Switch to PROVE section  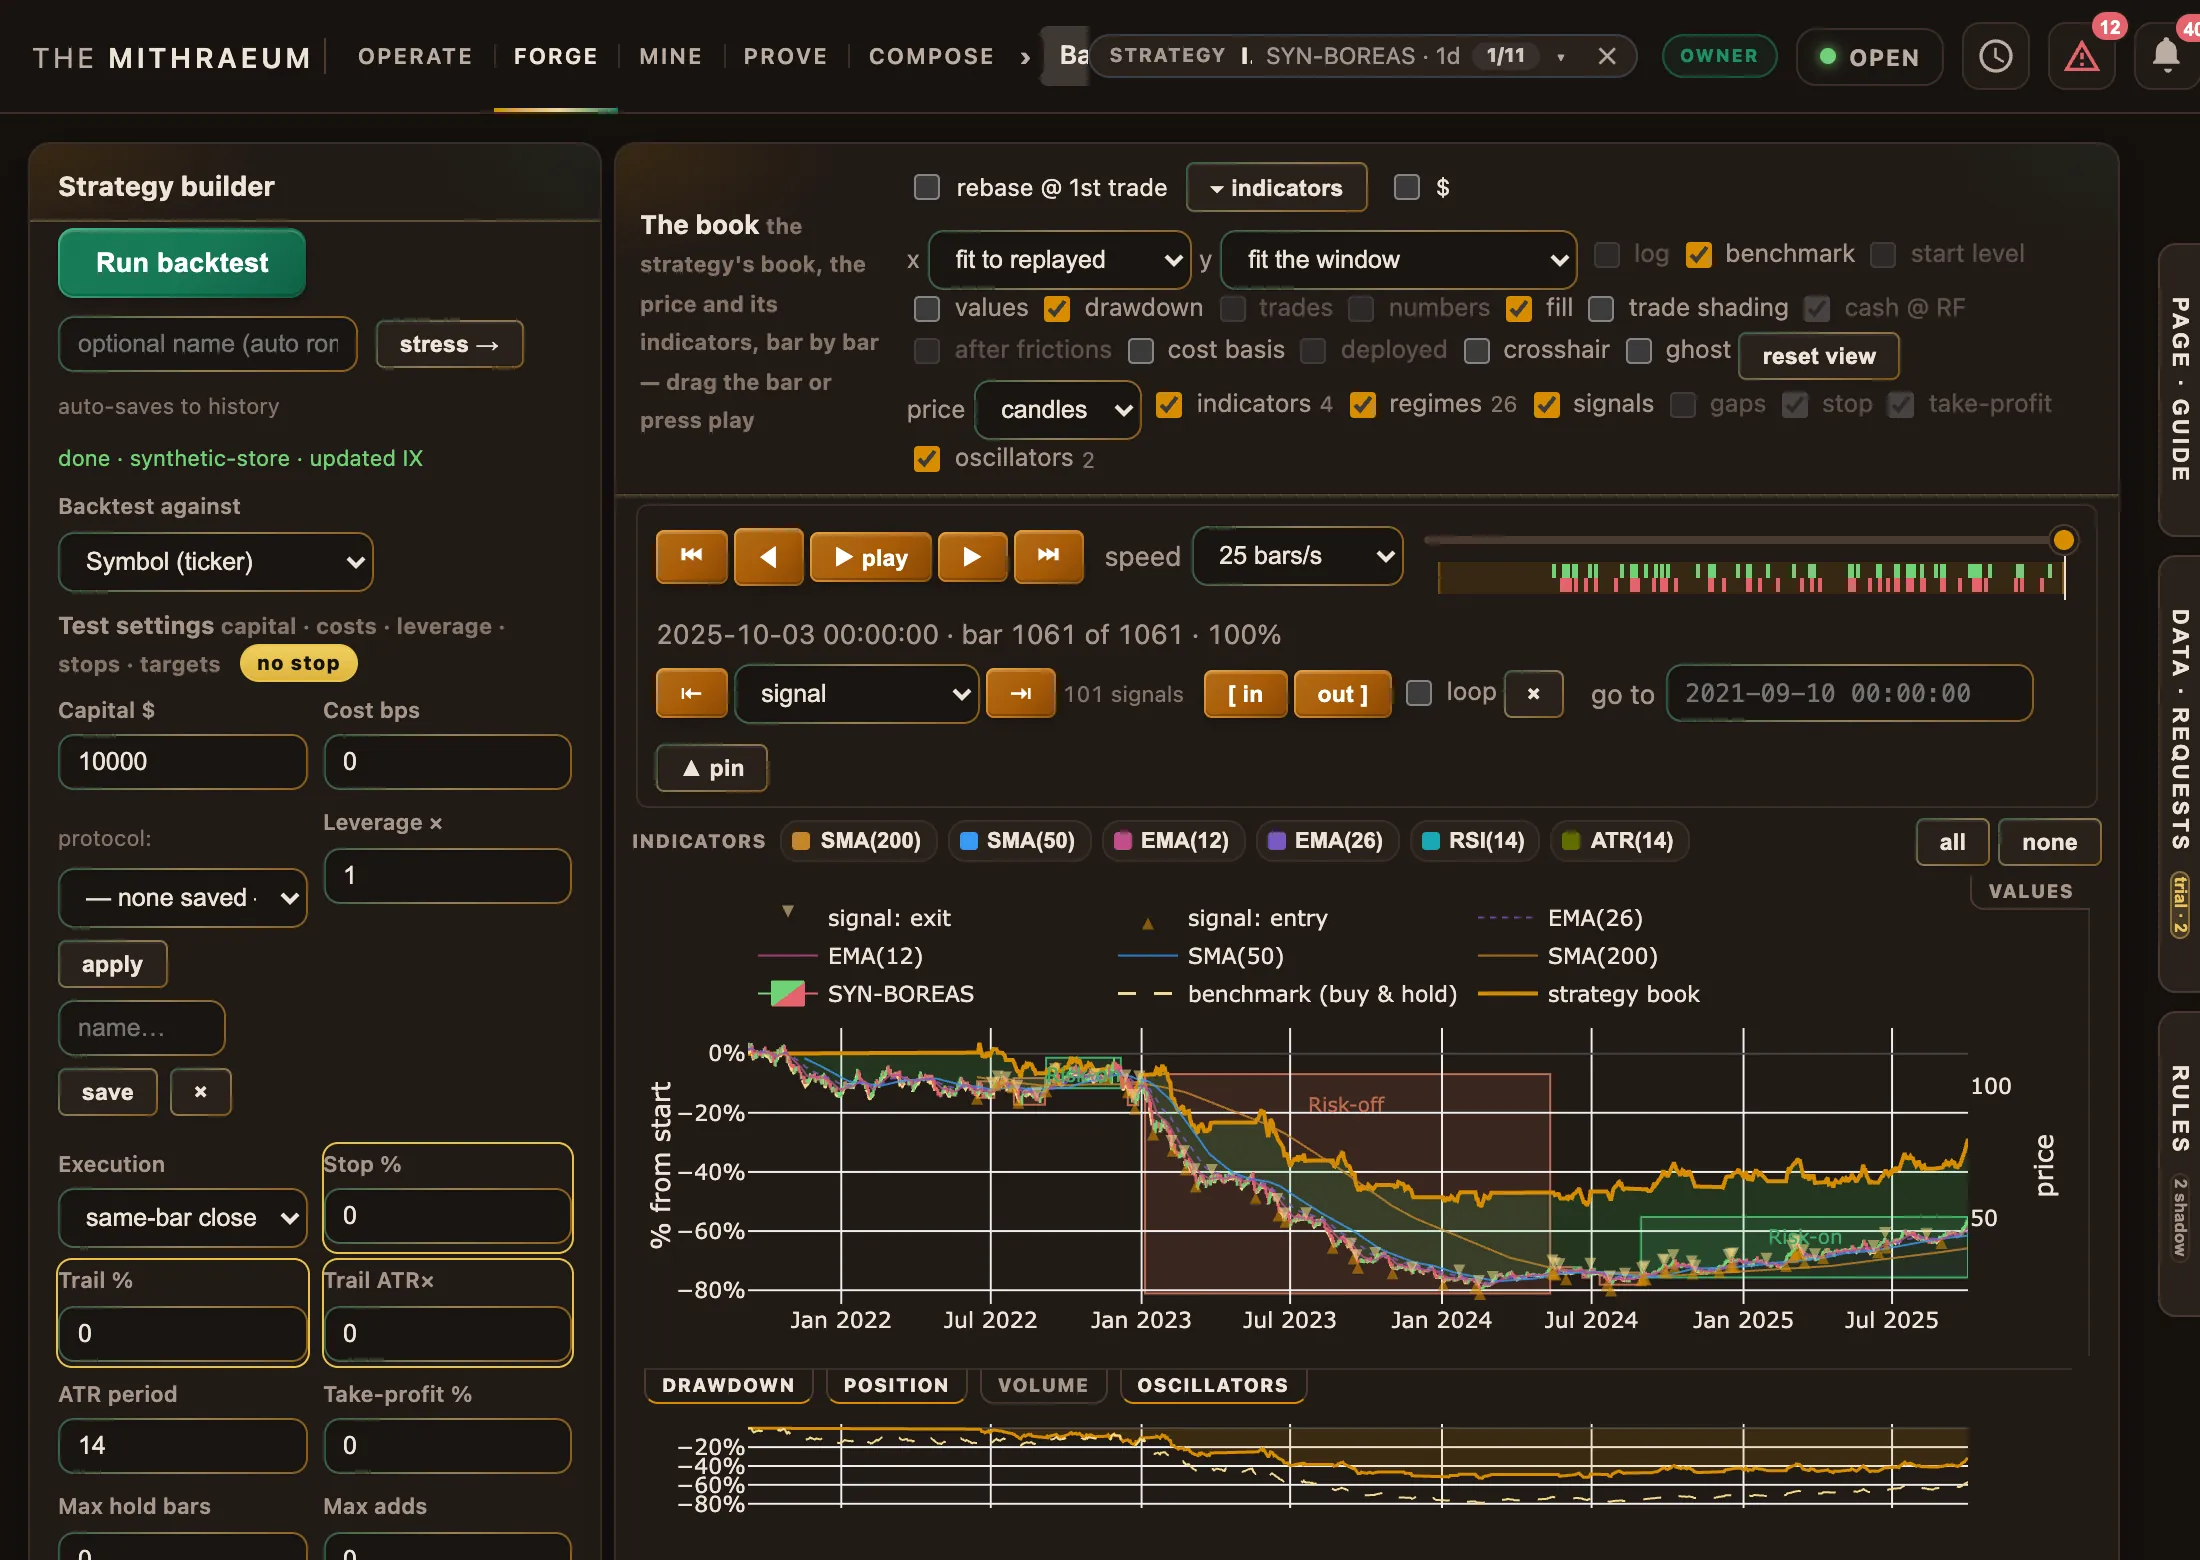click(785, 57)
